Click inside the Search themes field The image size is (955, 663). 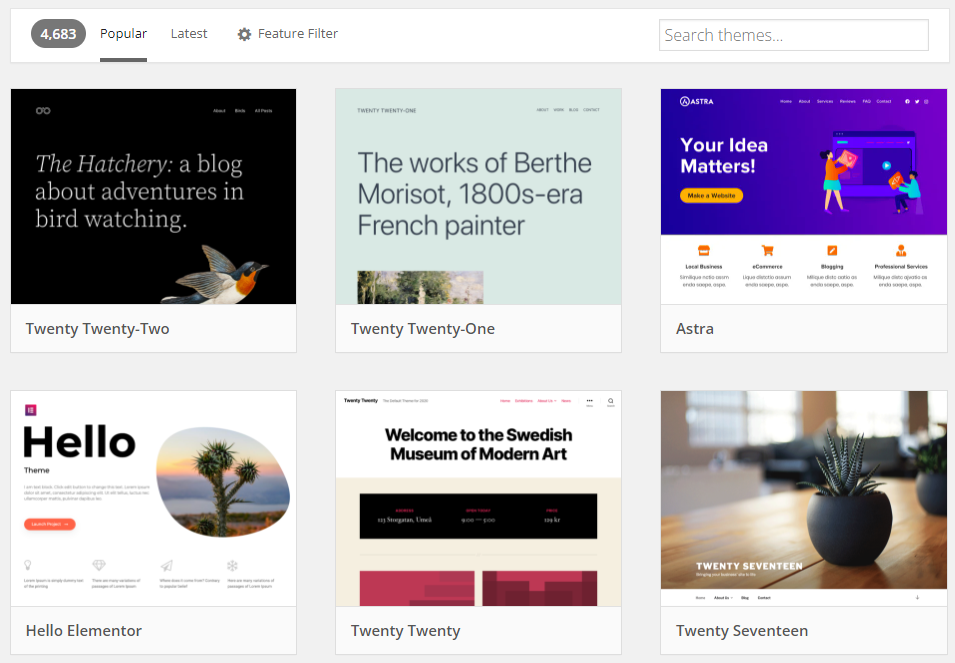[x=793, y=34]
